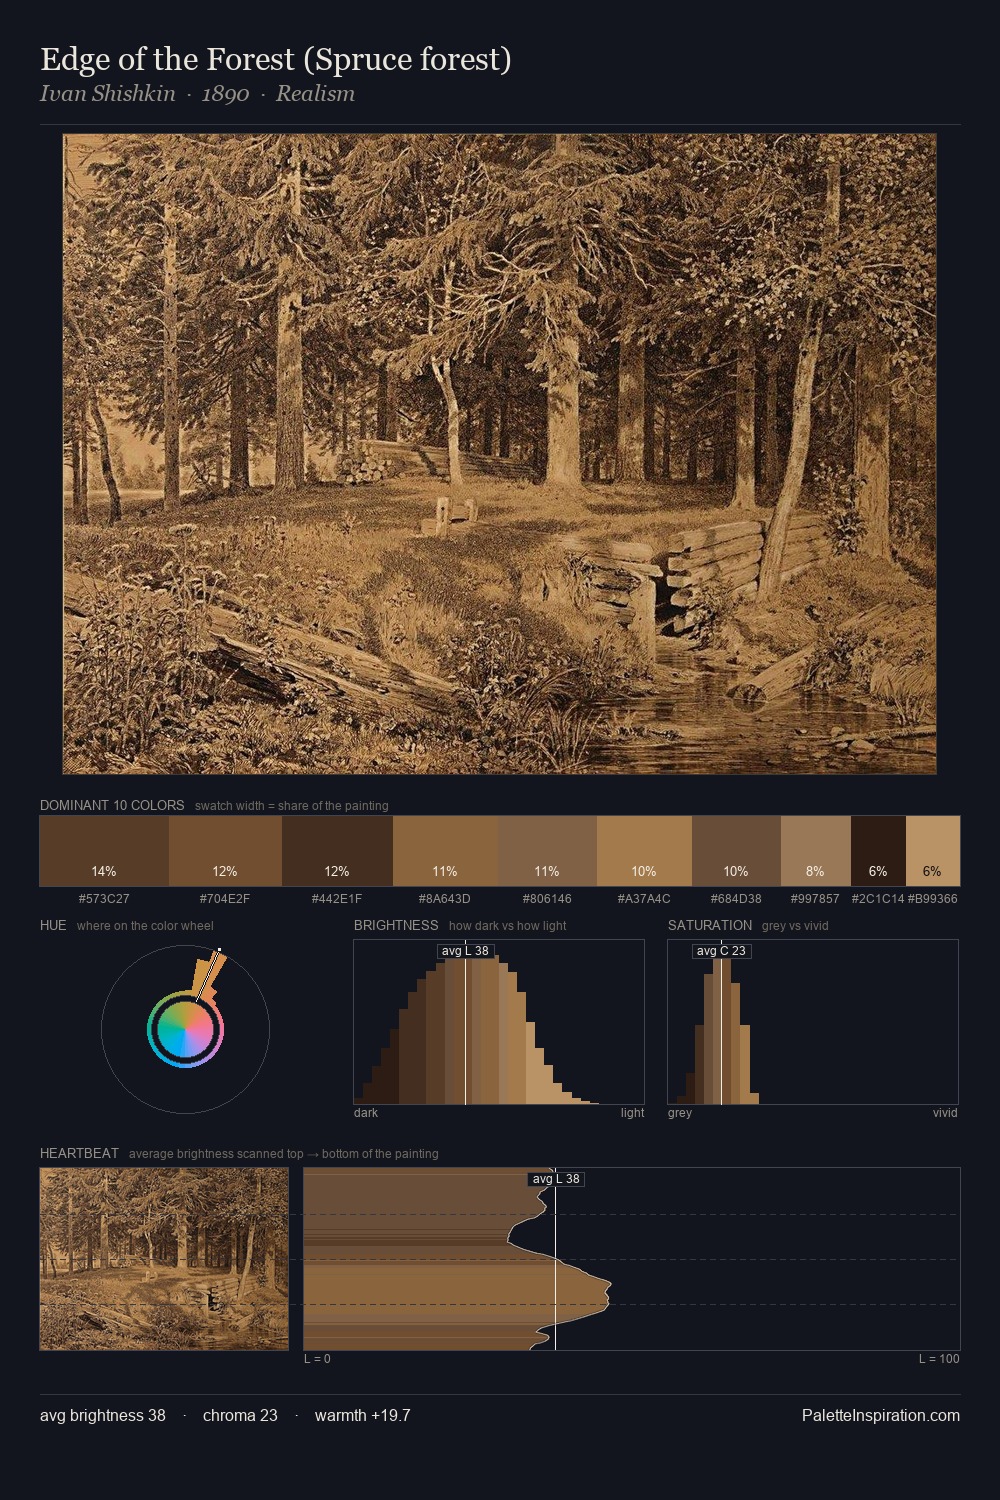Click the 'L = 0' axis label
1000x1500 pixels.
(317, 1359)
